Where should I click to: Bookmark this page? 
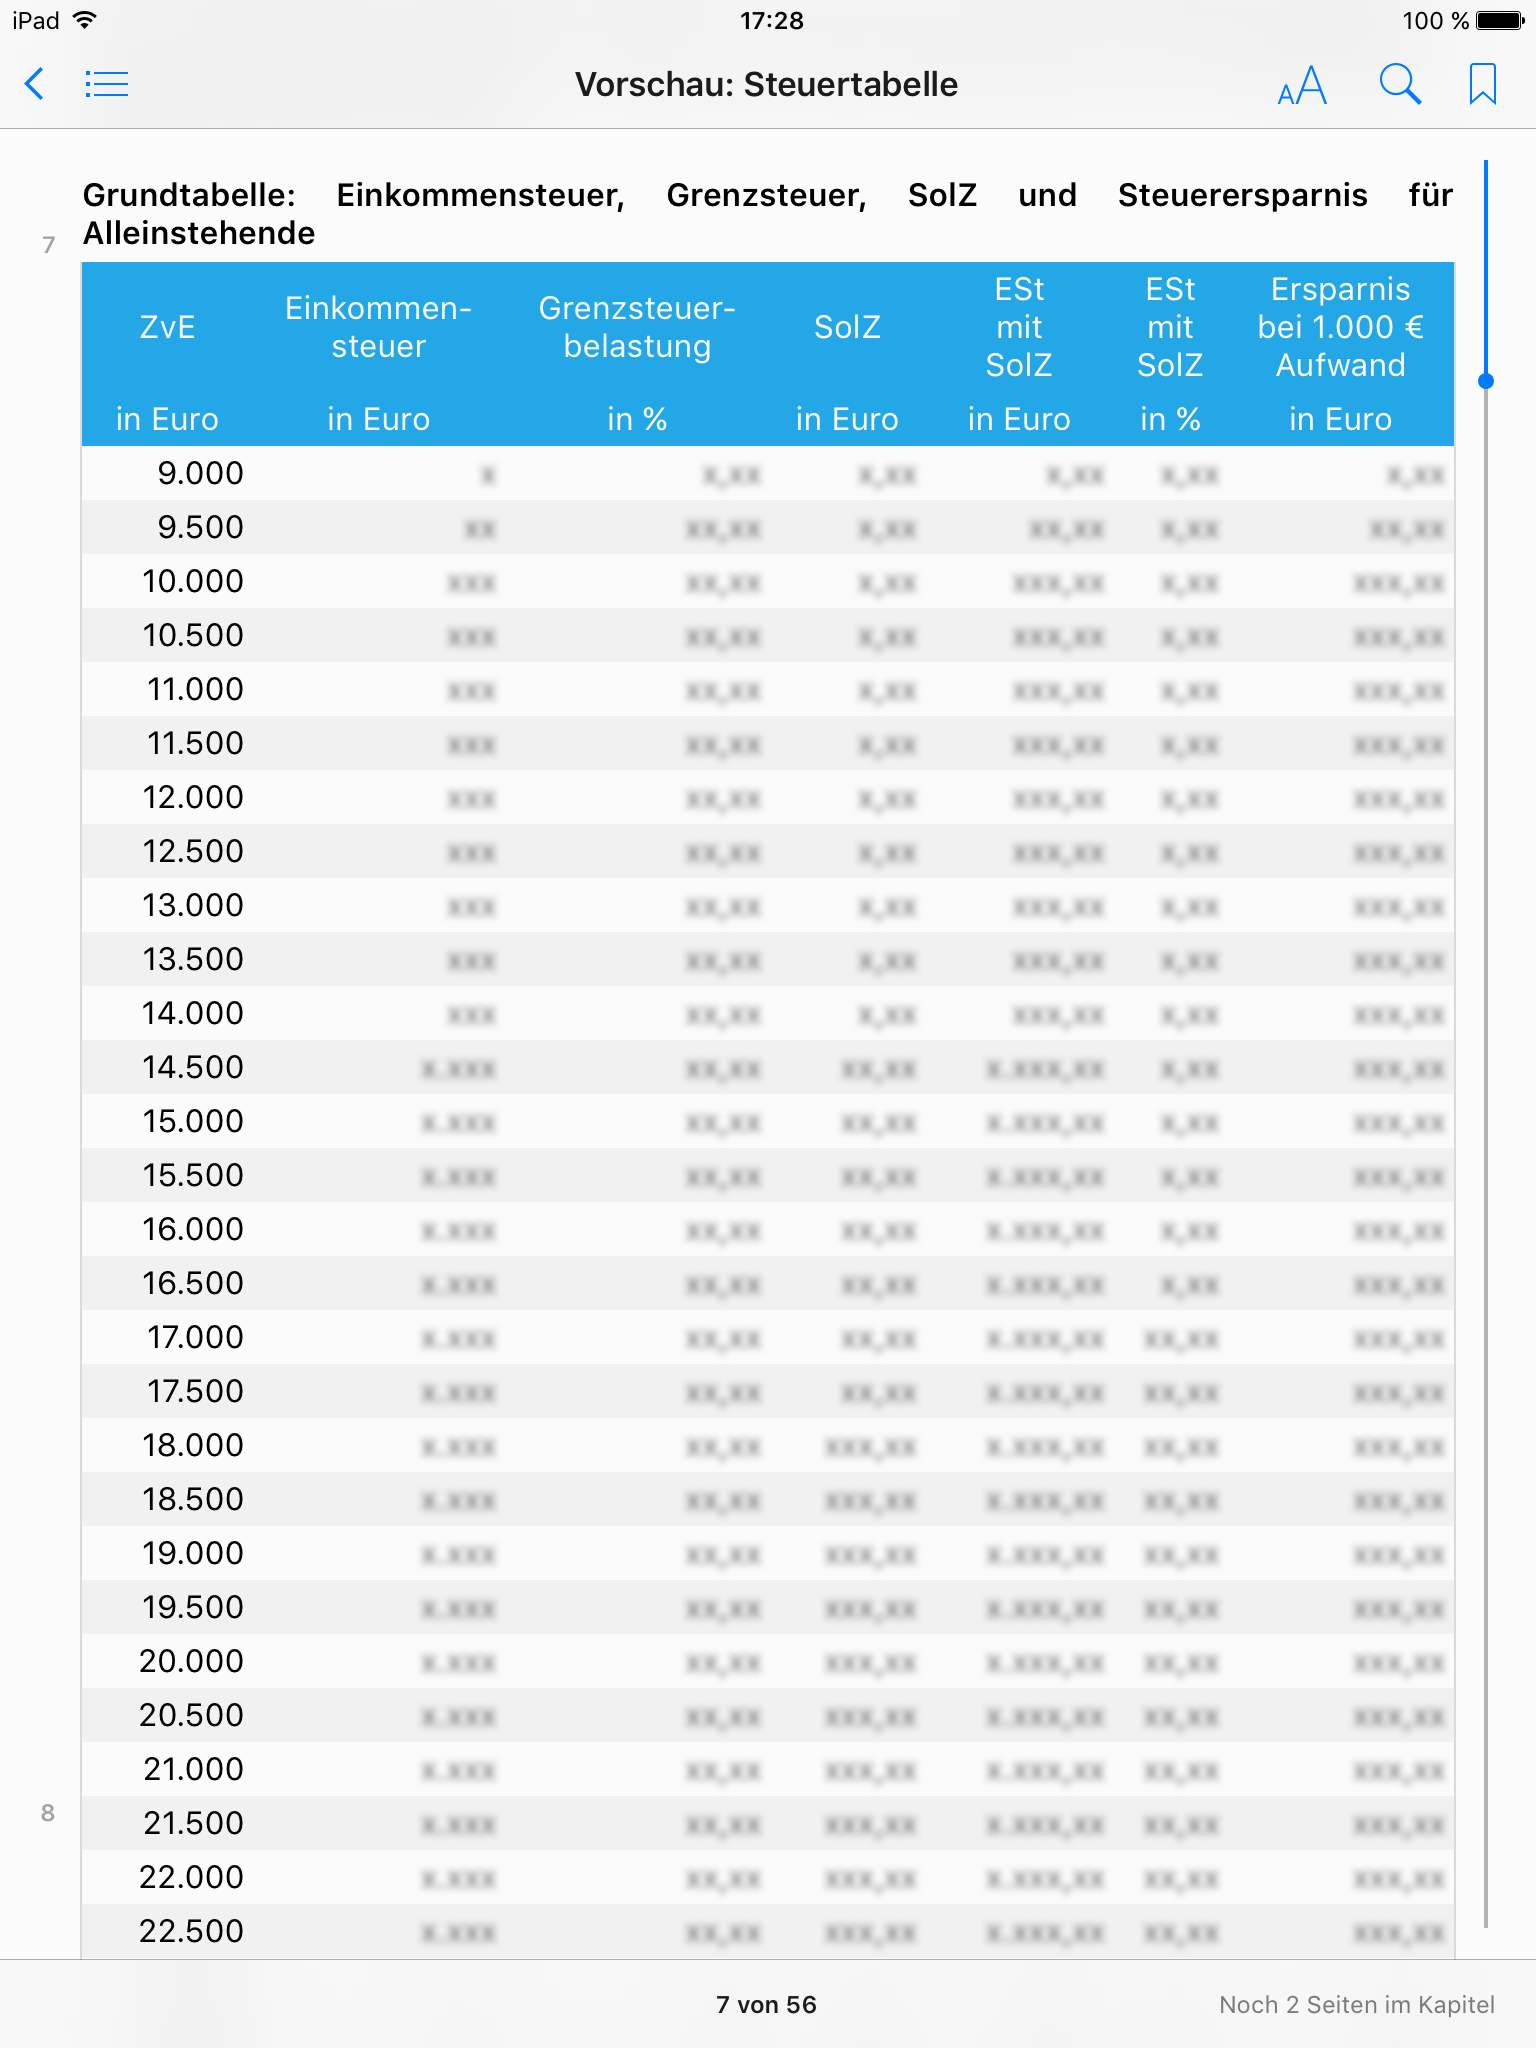coord(1482,84)
